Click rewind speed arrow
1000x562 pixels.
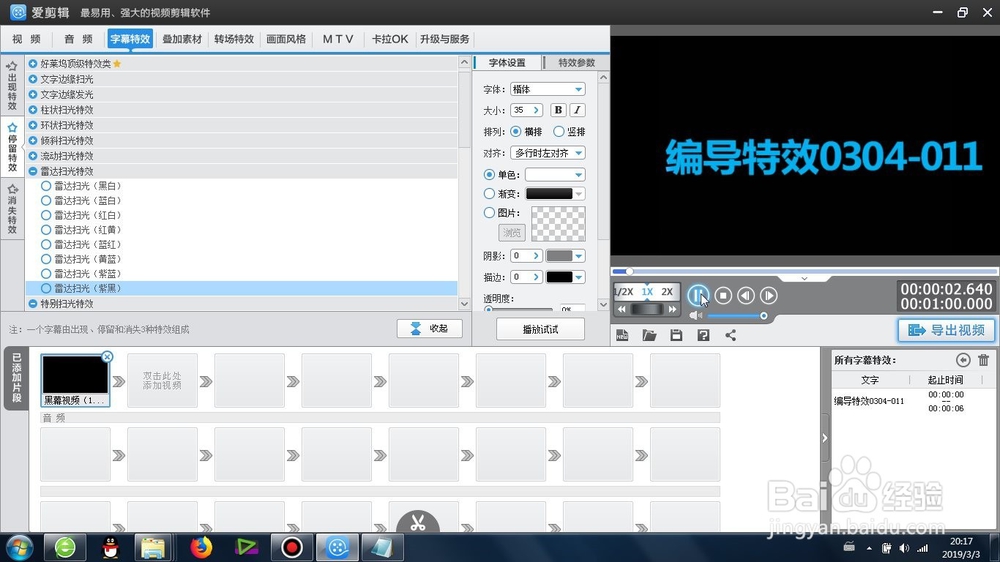click(622, 309)
